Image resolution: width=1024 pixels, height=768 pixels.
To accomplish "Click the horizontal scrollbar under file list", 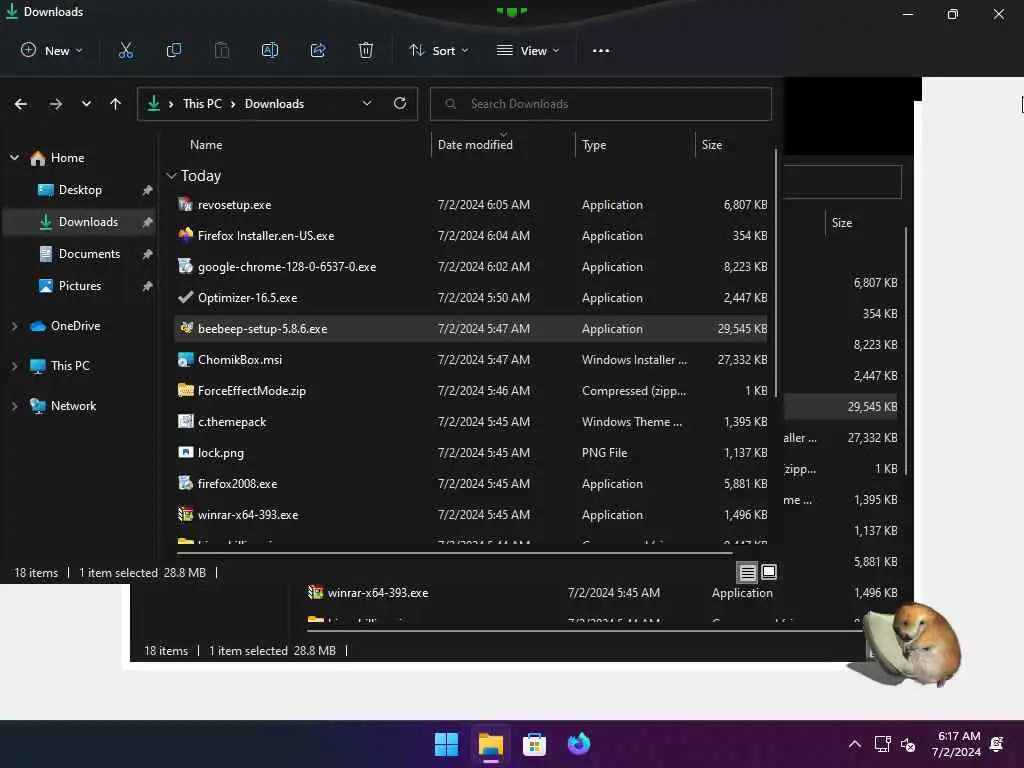I will 455,552.
